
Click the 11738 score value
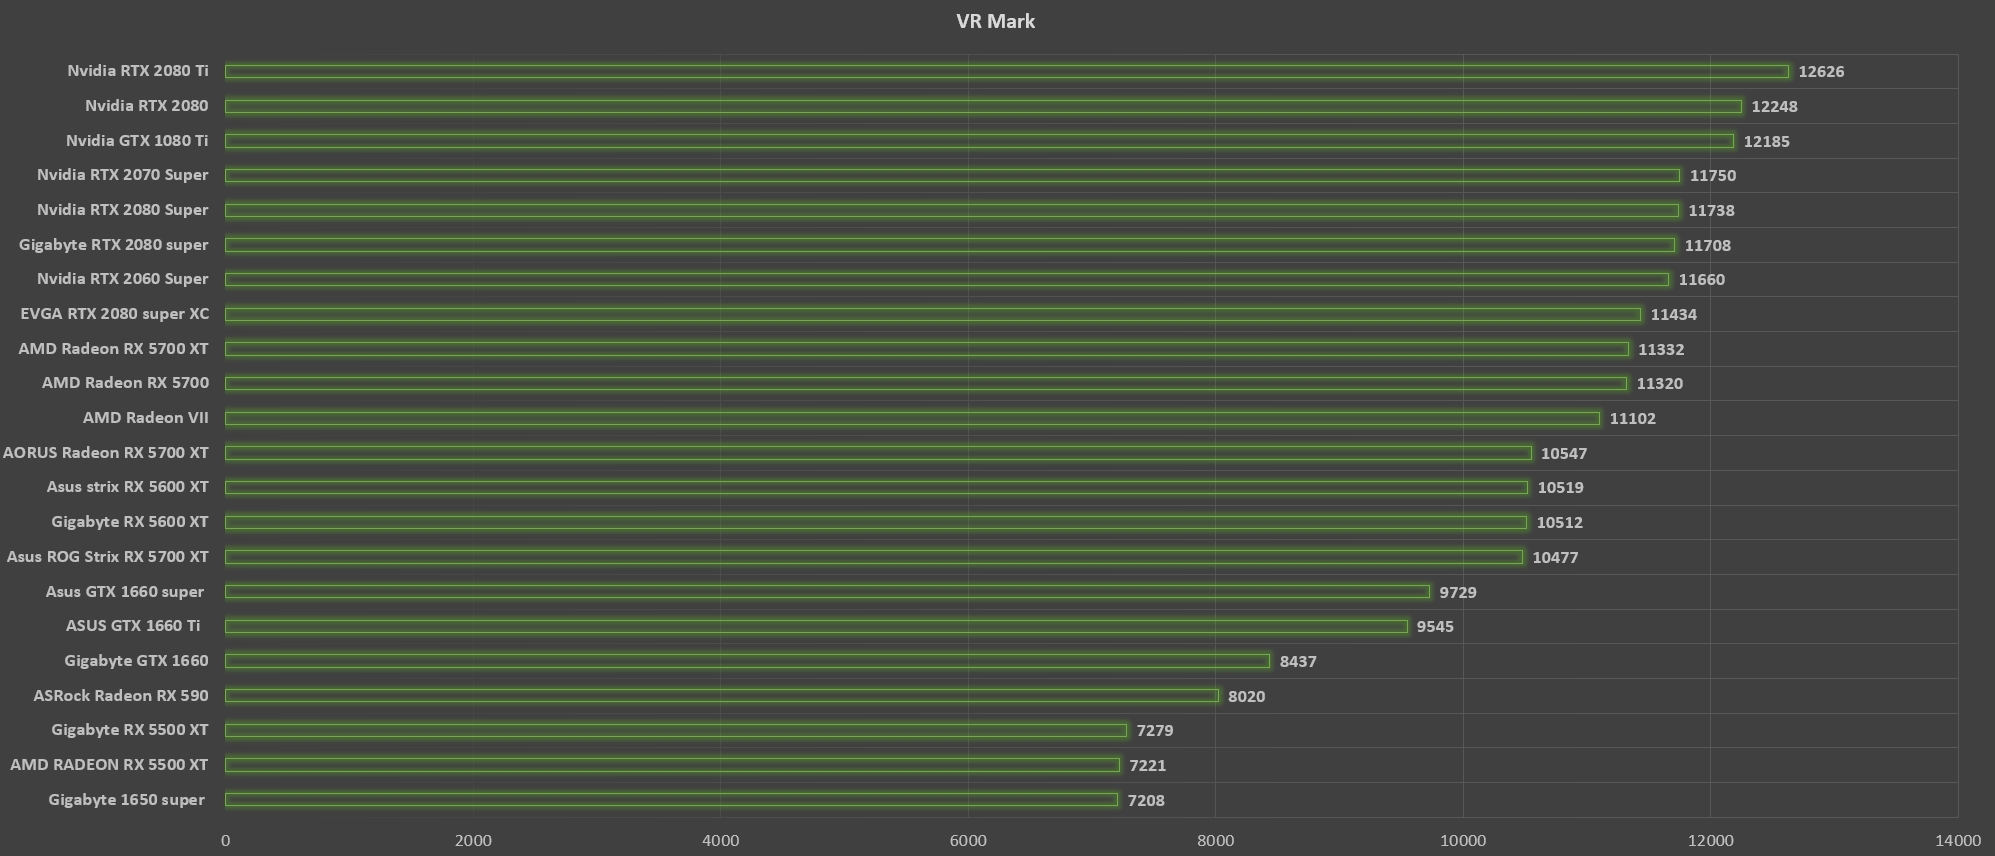point(1711,211)
